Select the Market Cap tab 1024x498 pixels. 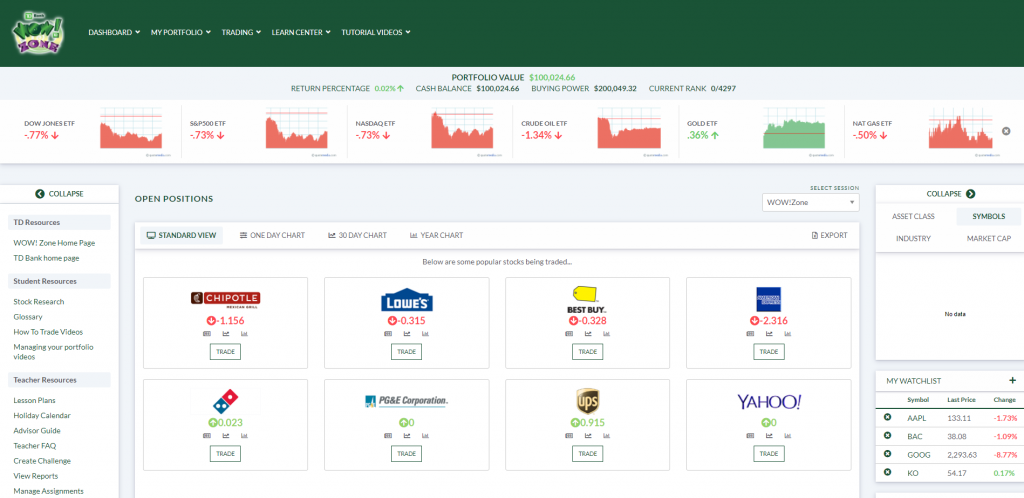coord(989,239)
